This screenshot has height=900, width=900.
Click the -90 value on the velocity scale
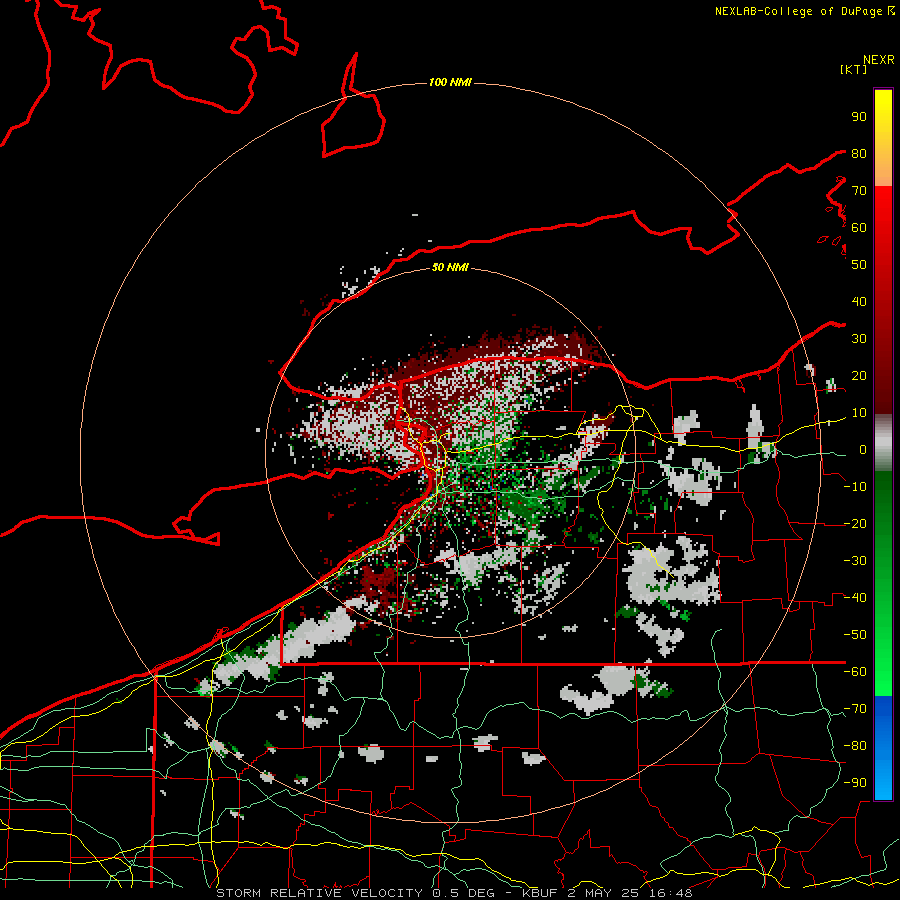[x=855, y=782]
